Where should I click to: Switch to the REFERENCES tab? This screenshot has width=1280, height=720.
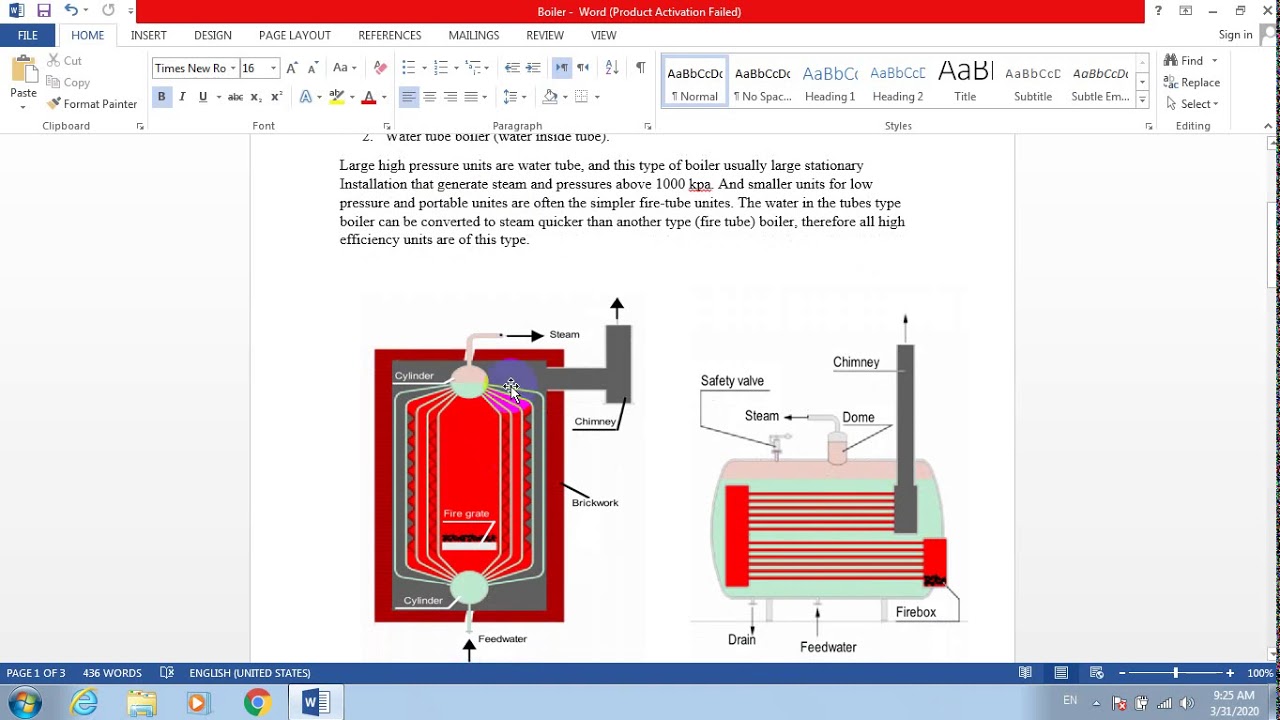[x=390, y=35]
